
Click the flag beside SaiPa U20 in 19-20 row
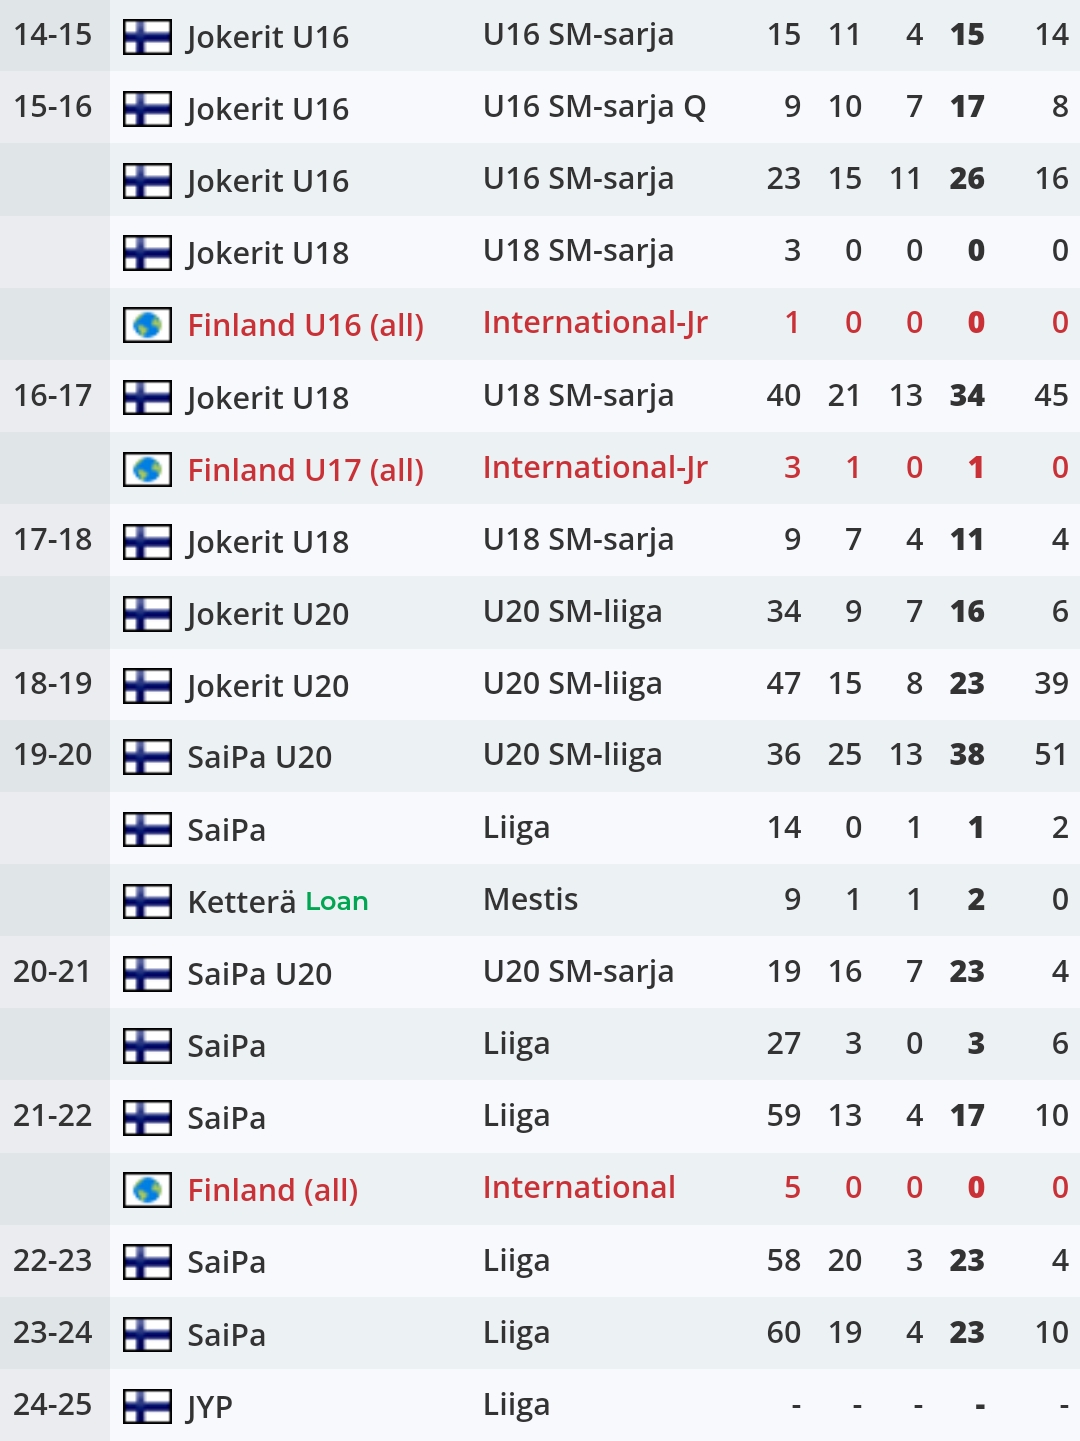[x=147, y=757]
